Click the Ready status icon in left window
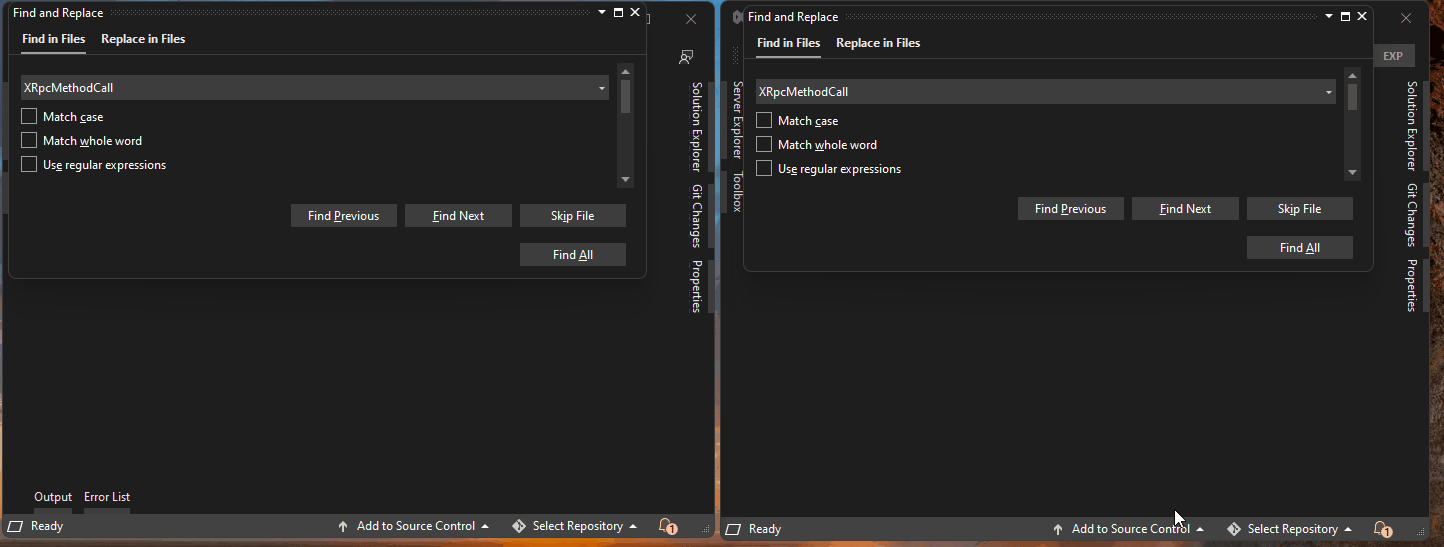 [x=16, y=526]
